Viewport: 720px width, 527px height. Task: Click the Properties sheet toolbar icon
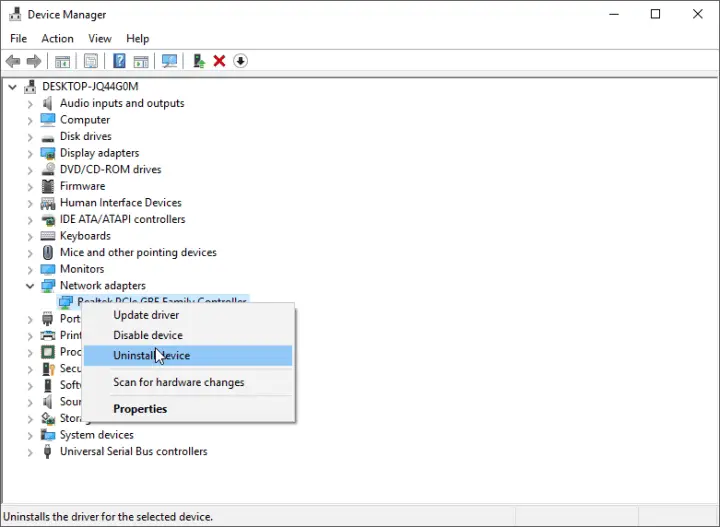(x=91, y=61)
